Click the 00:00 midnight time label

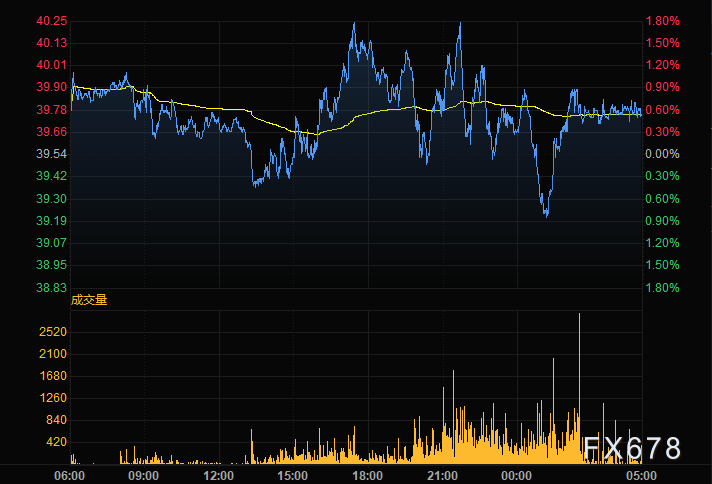tap(516, 476)
